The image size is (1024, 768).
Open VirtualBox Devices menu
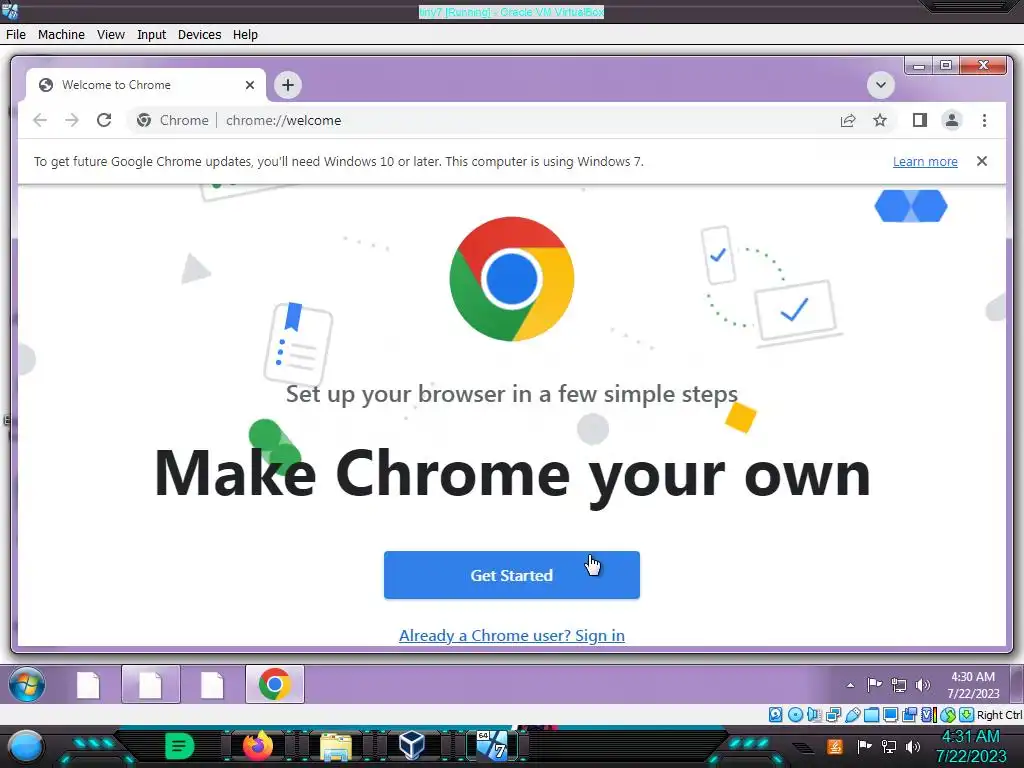pyautogui.click(x=199, y=35)
